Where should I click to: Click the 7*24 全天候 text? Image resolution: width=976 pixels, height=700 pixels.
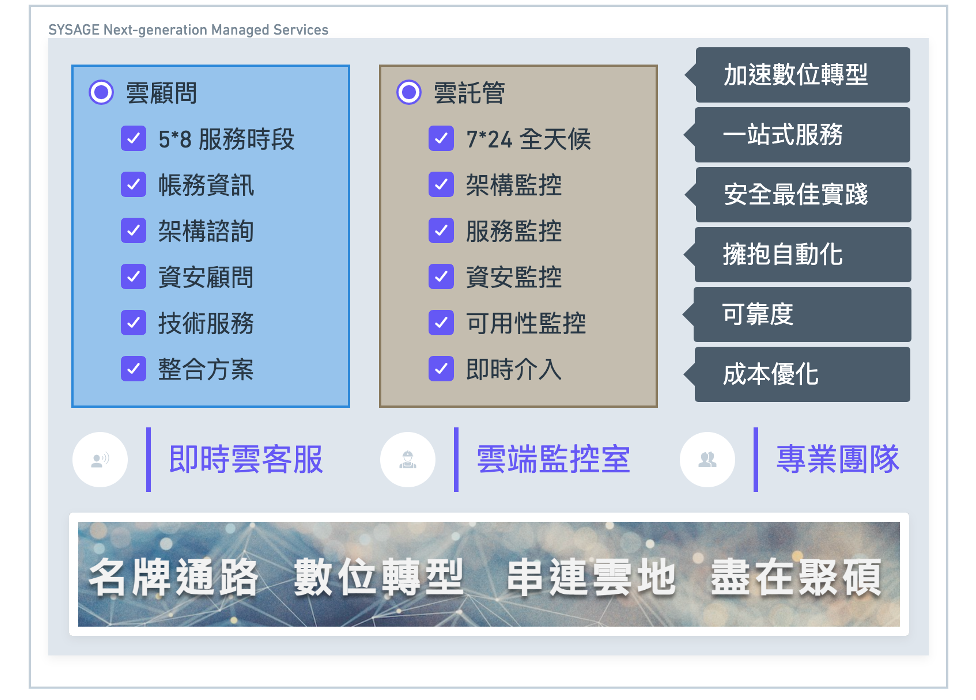click(x=528, y=139)
